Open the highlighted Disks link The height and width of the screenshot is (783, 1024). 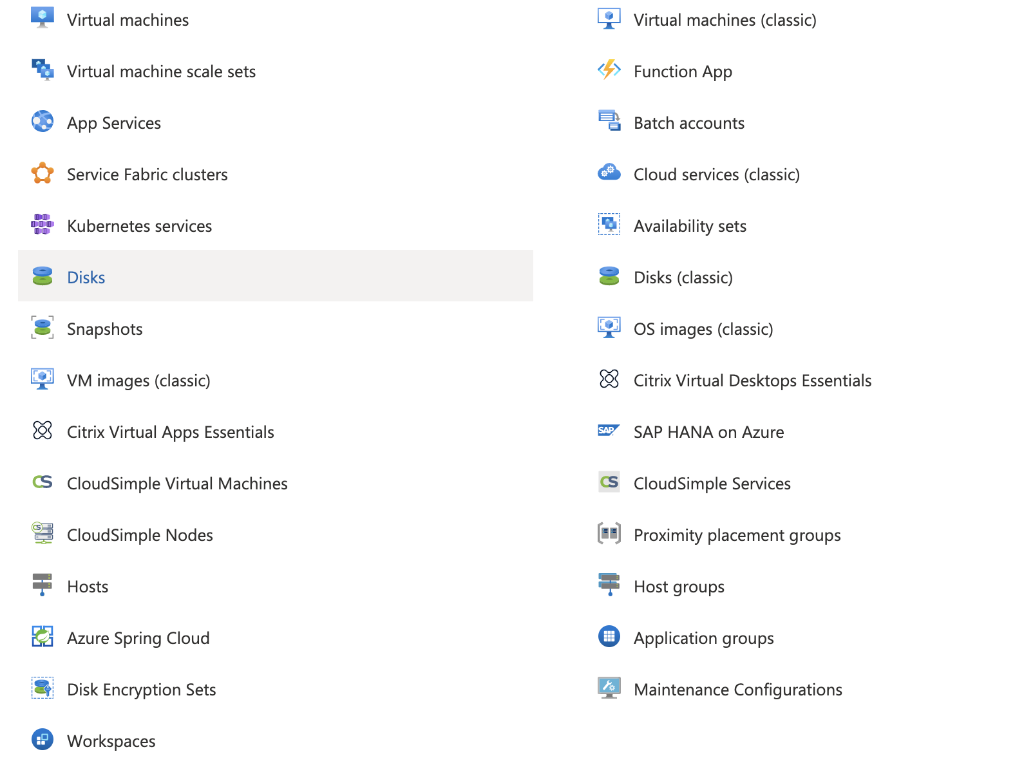[86, 278]
